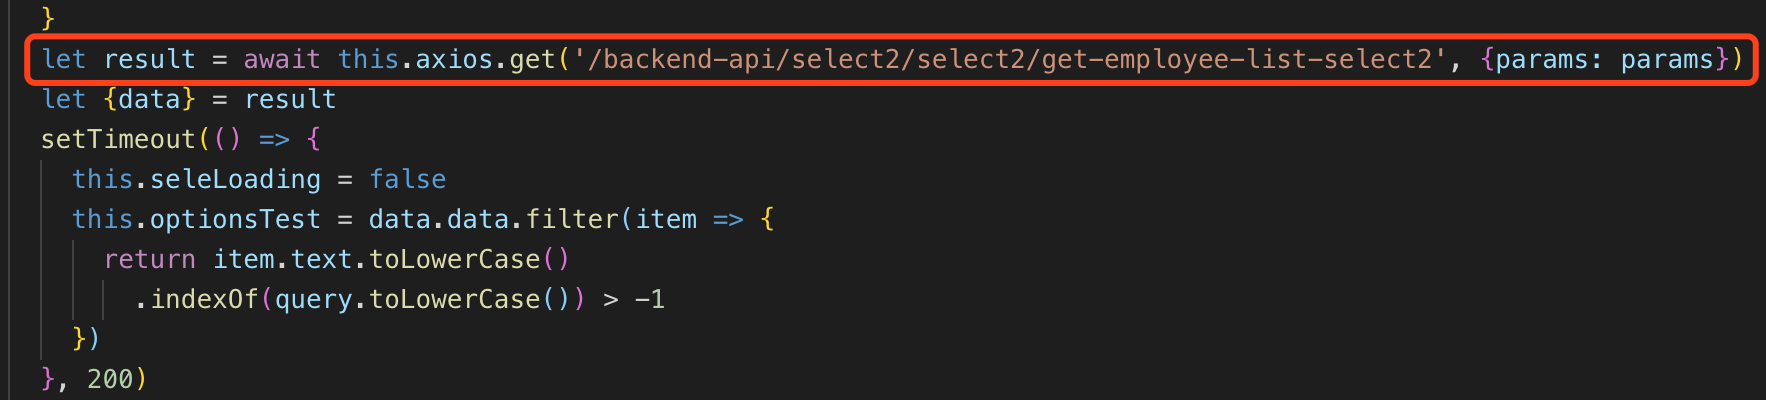1766x400 pixels.
Task: Click 'seleLoading' property name
Action: pos(236,180)
